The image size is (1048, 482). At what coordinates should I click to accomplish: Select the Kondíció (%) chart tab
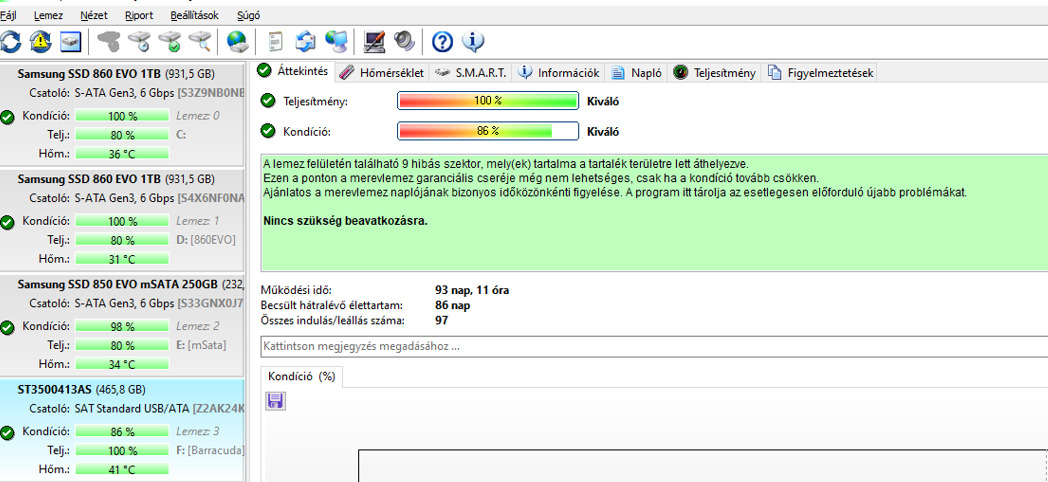tap(301, 376)
